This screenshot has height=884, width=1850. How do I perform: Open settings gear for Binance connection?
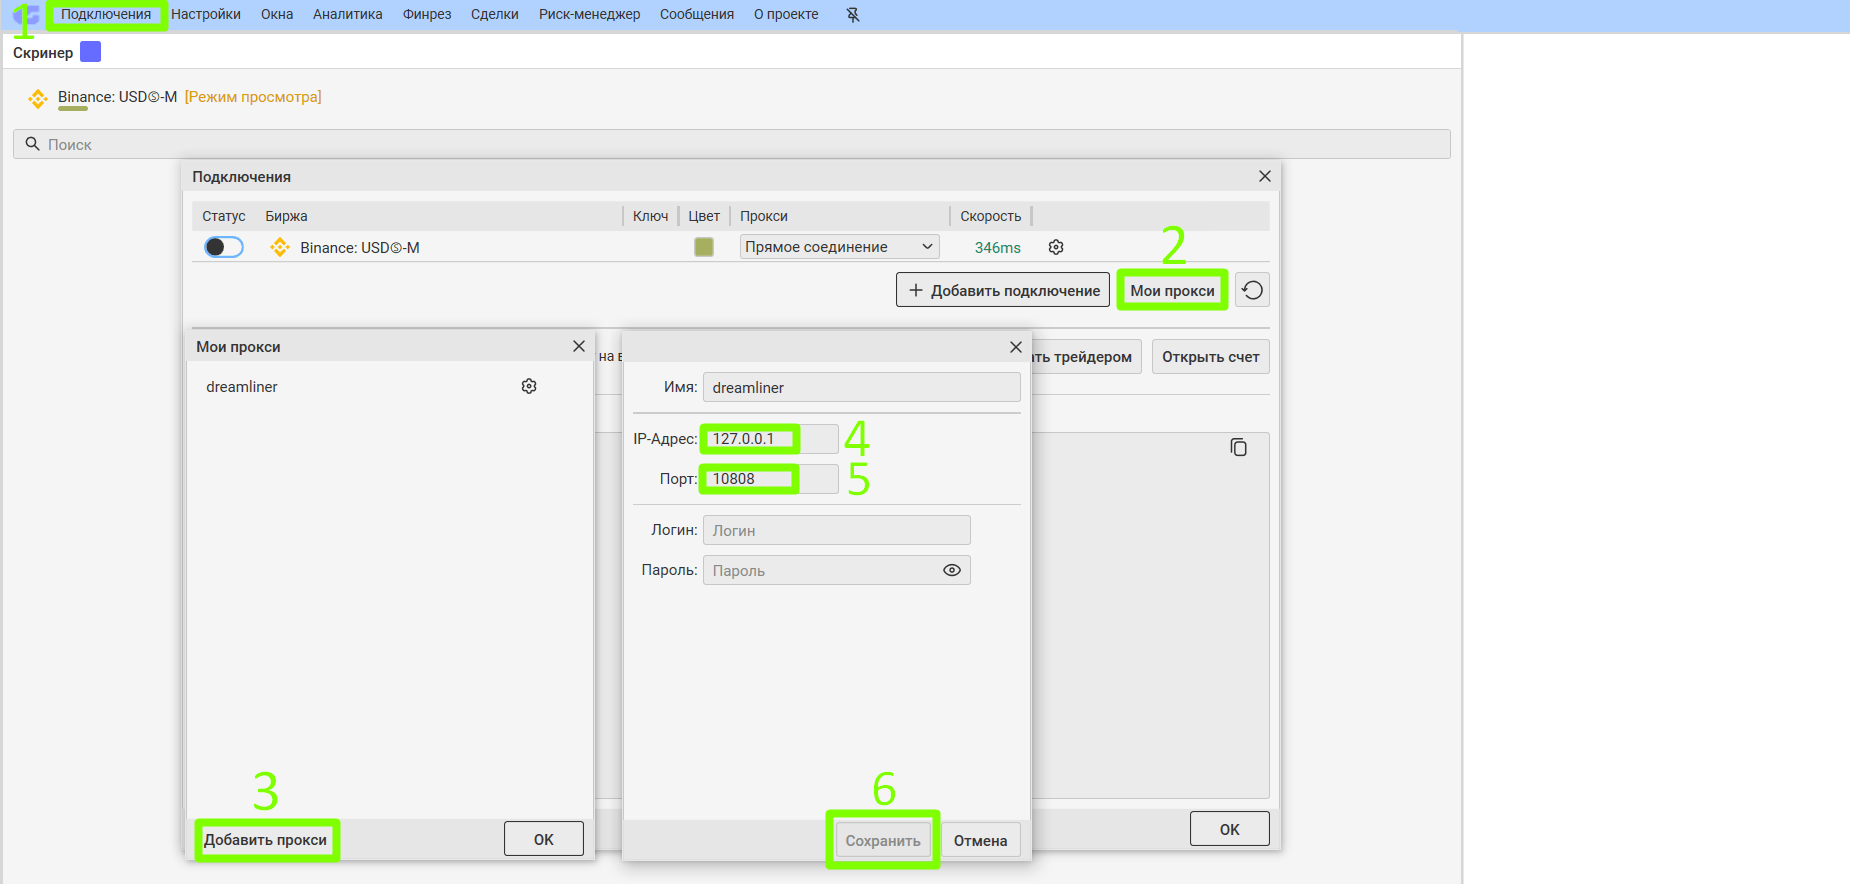coord(1056,247)
